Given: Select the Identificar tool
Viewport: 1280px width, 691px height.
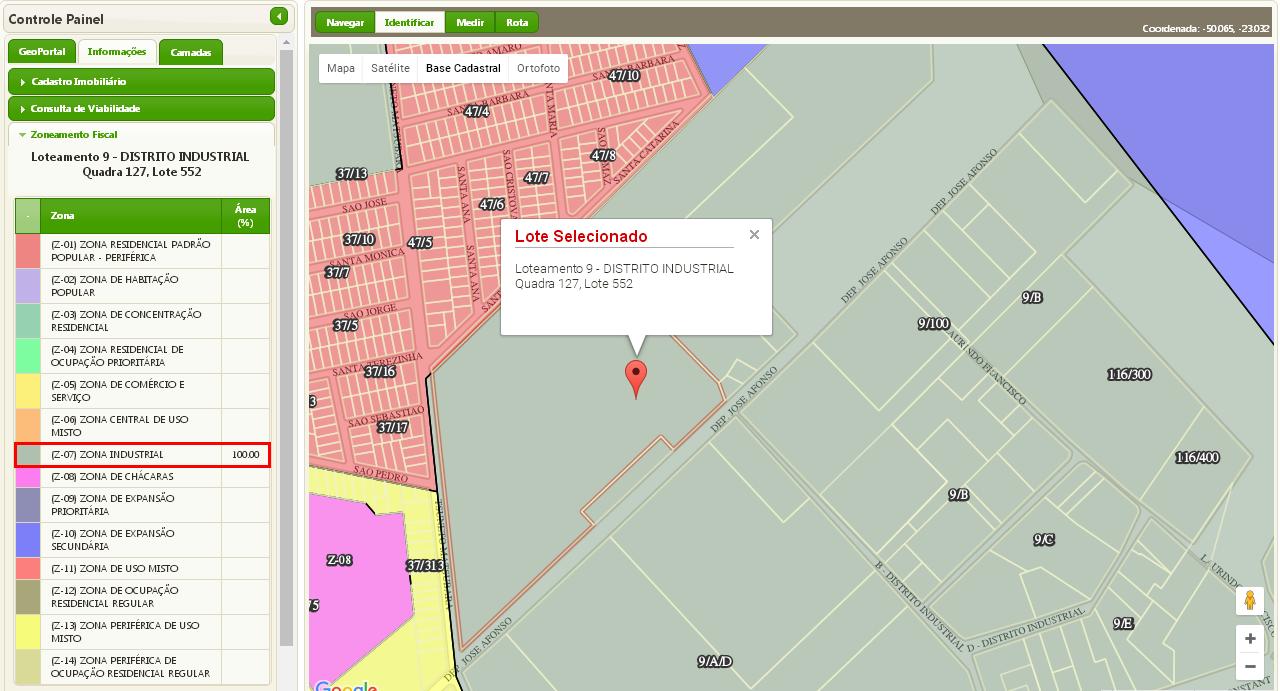Looking at the screenshot, I should coord(410,22).
